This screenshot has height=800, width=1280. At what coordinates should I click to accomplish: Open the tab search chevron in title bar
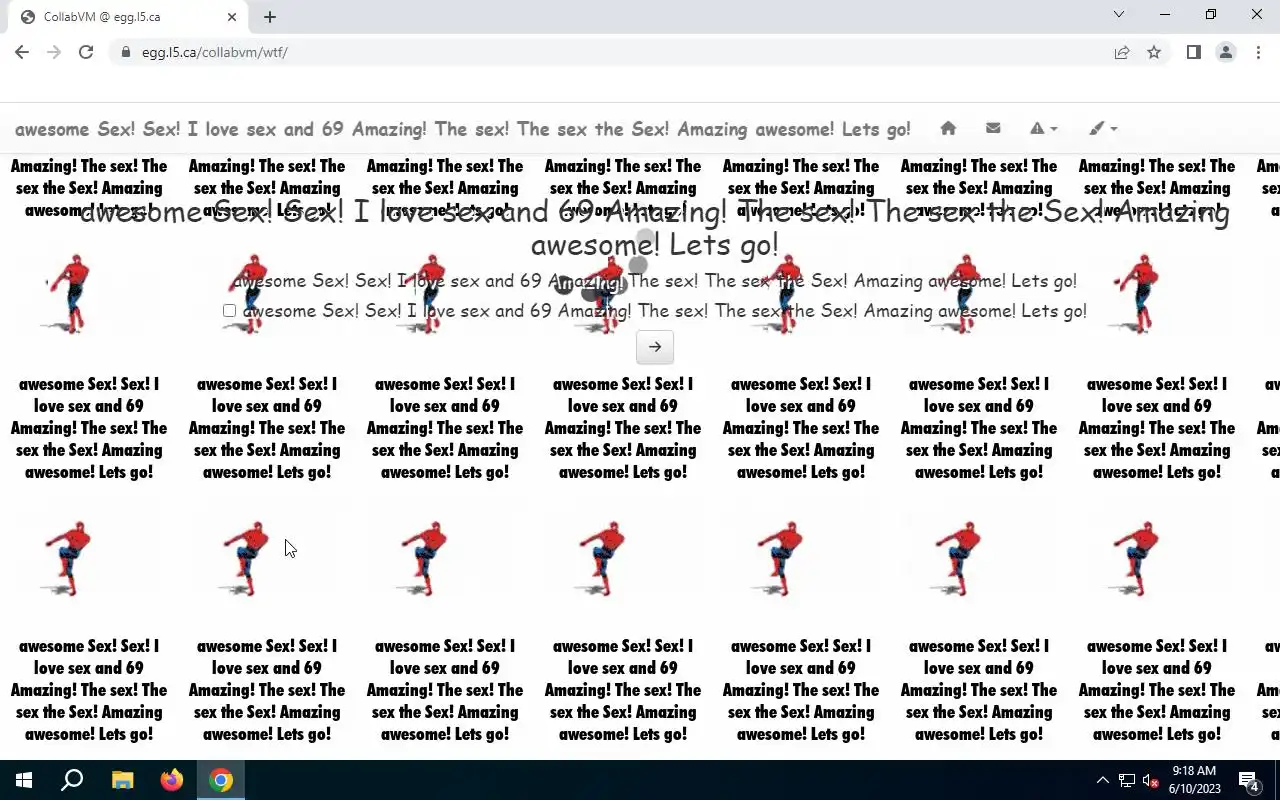pos(1119,15)
